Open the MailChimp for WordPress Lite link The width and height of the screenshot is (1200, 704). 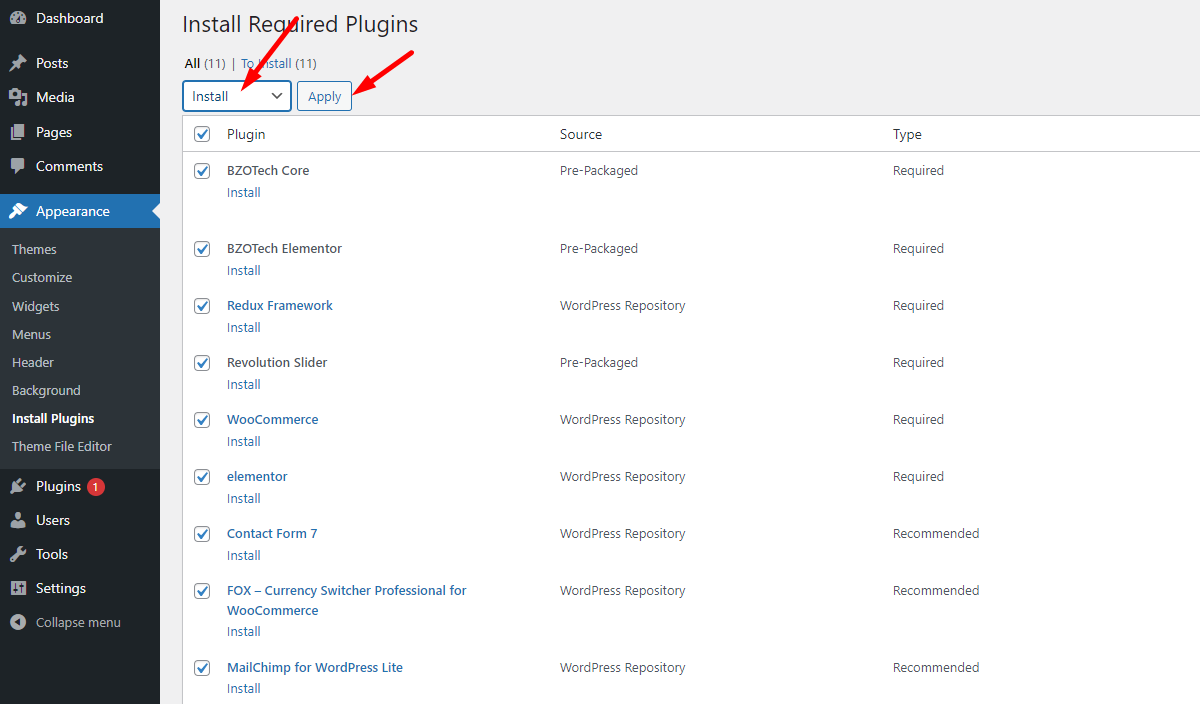pos(315,667)
